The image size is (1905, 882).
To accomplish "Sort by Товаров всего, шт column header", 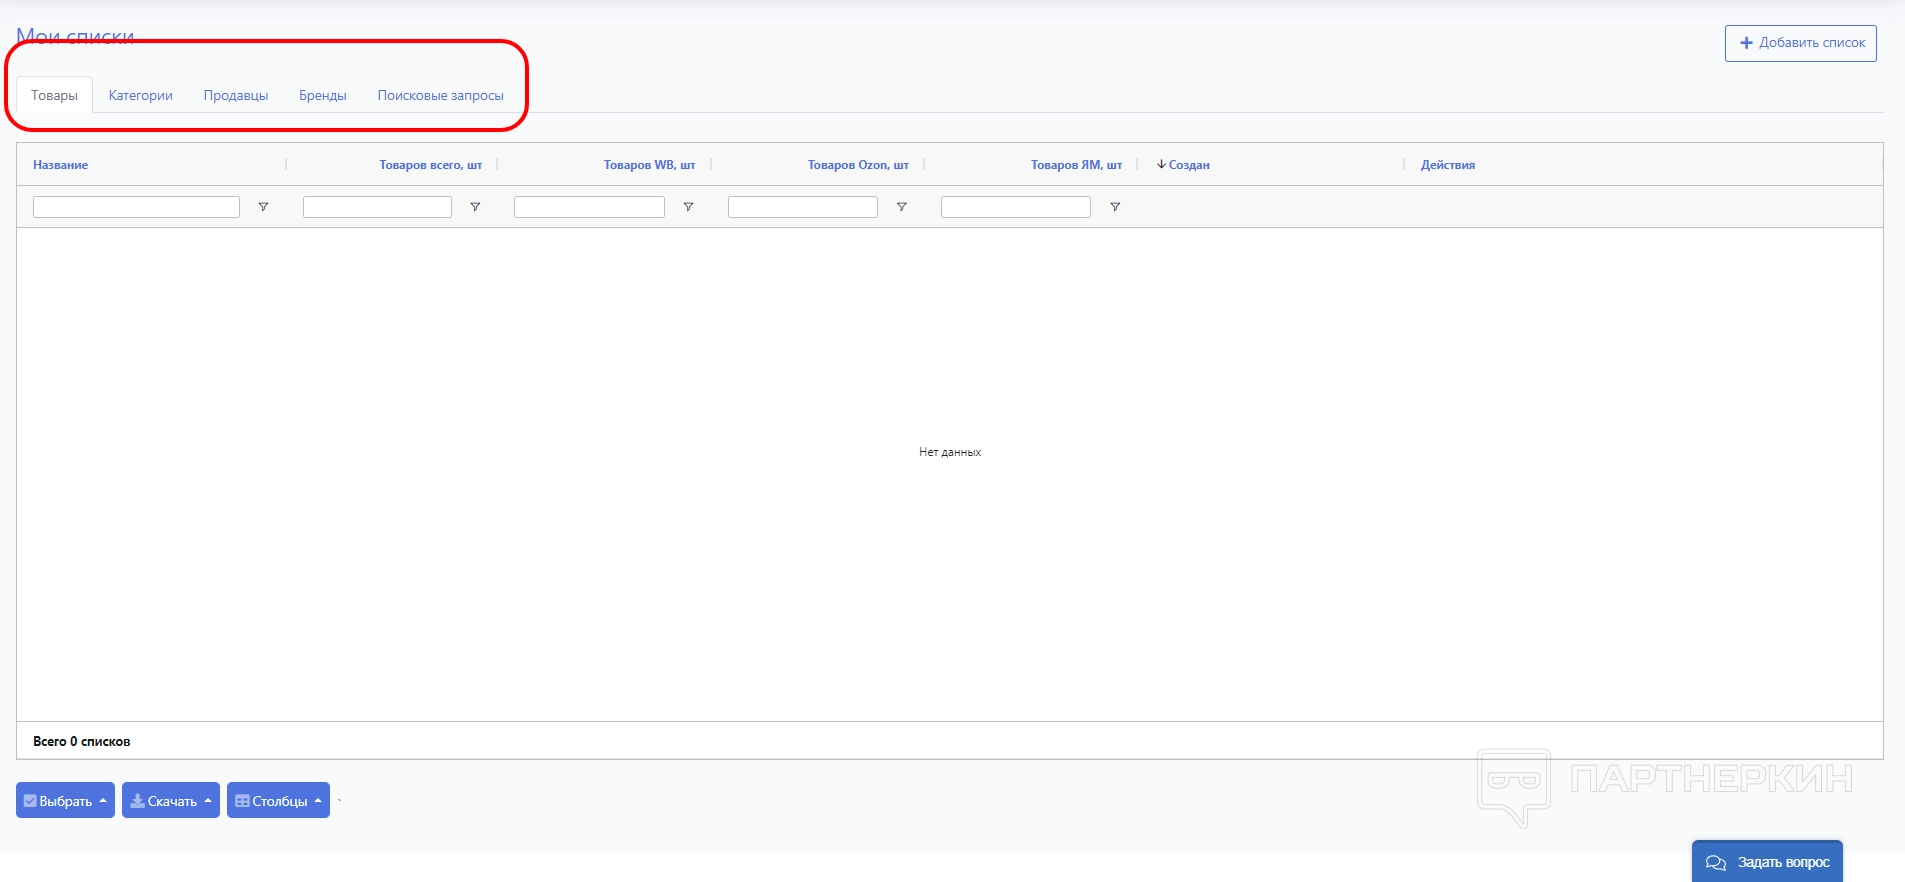I will click(430, 165).
